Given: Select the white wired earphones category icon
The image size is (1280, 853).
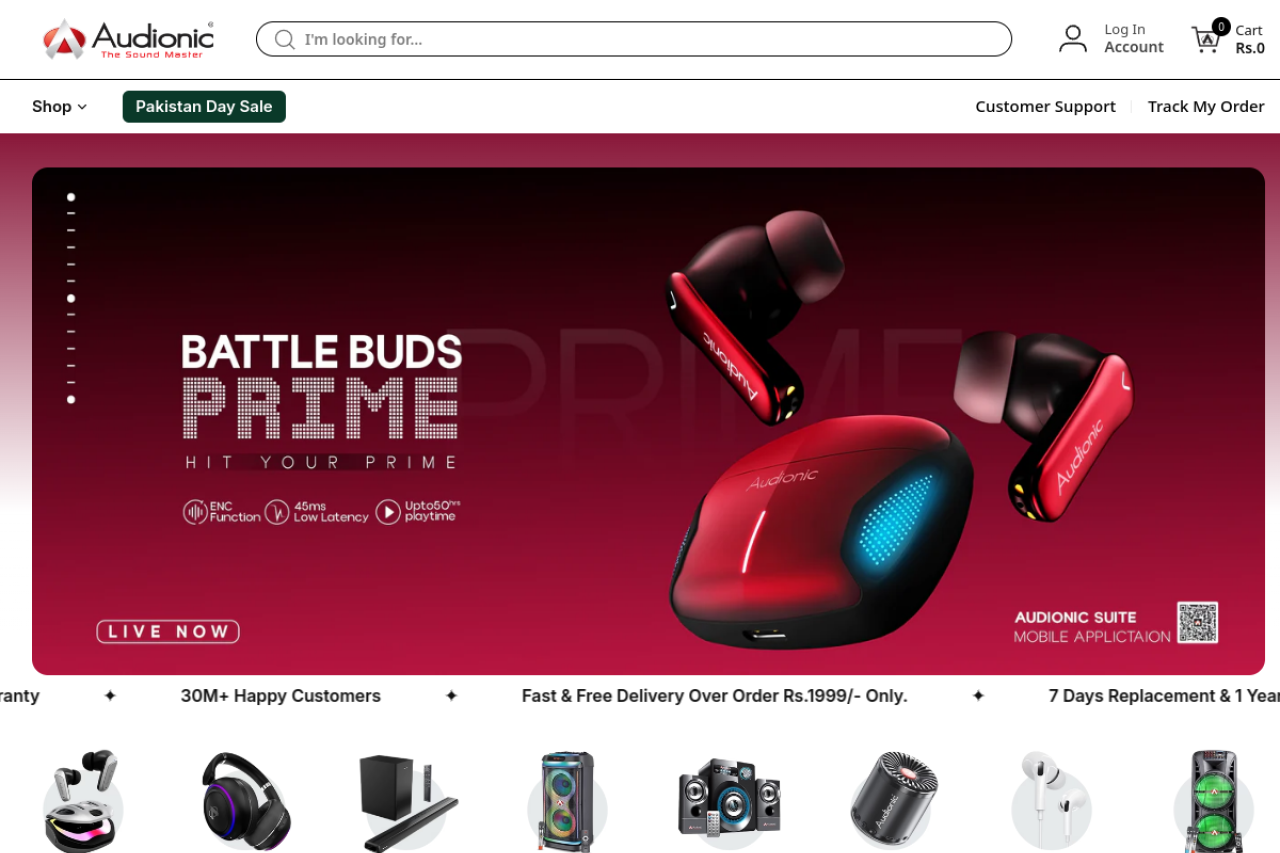Looking at the screenshot, I should pyautogui.click(x=1052, y=801).
